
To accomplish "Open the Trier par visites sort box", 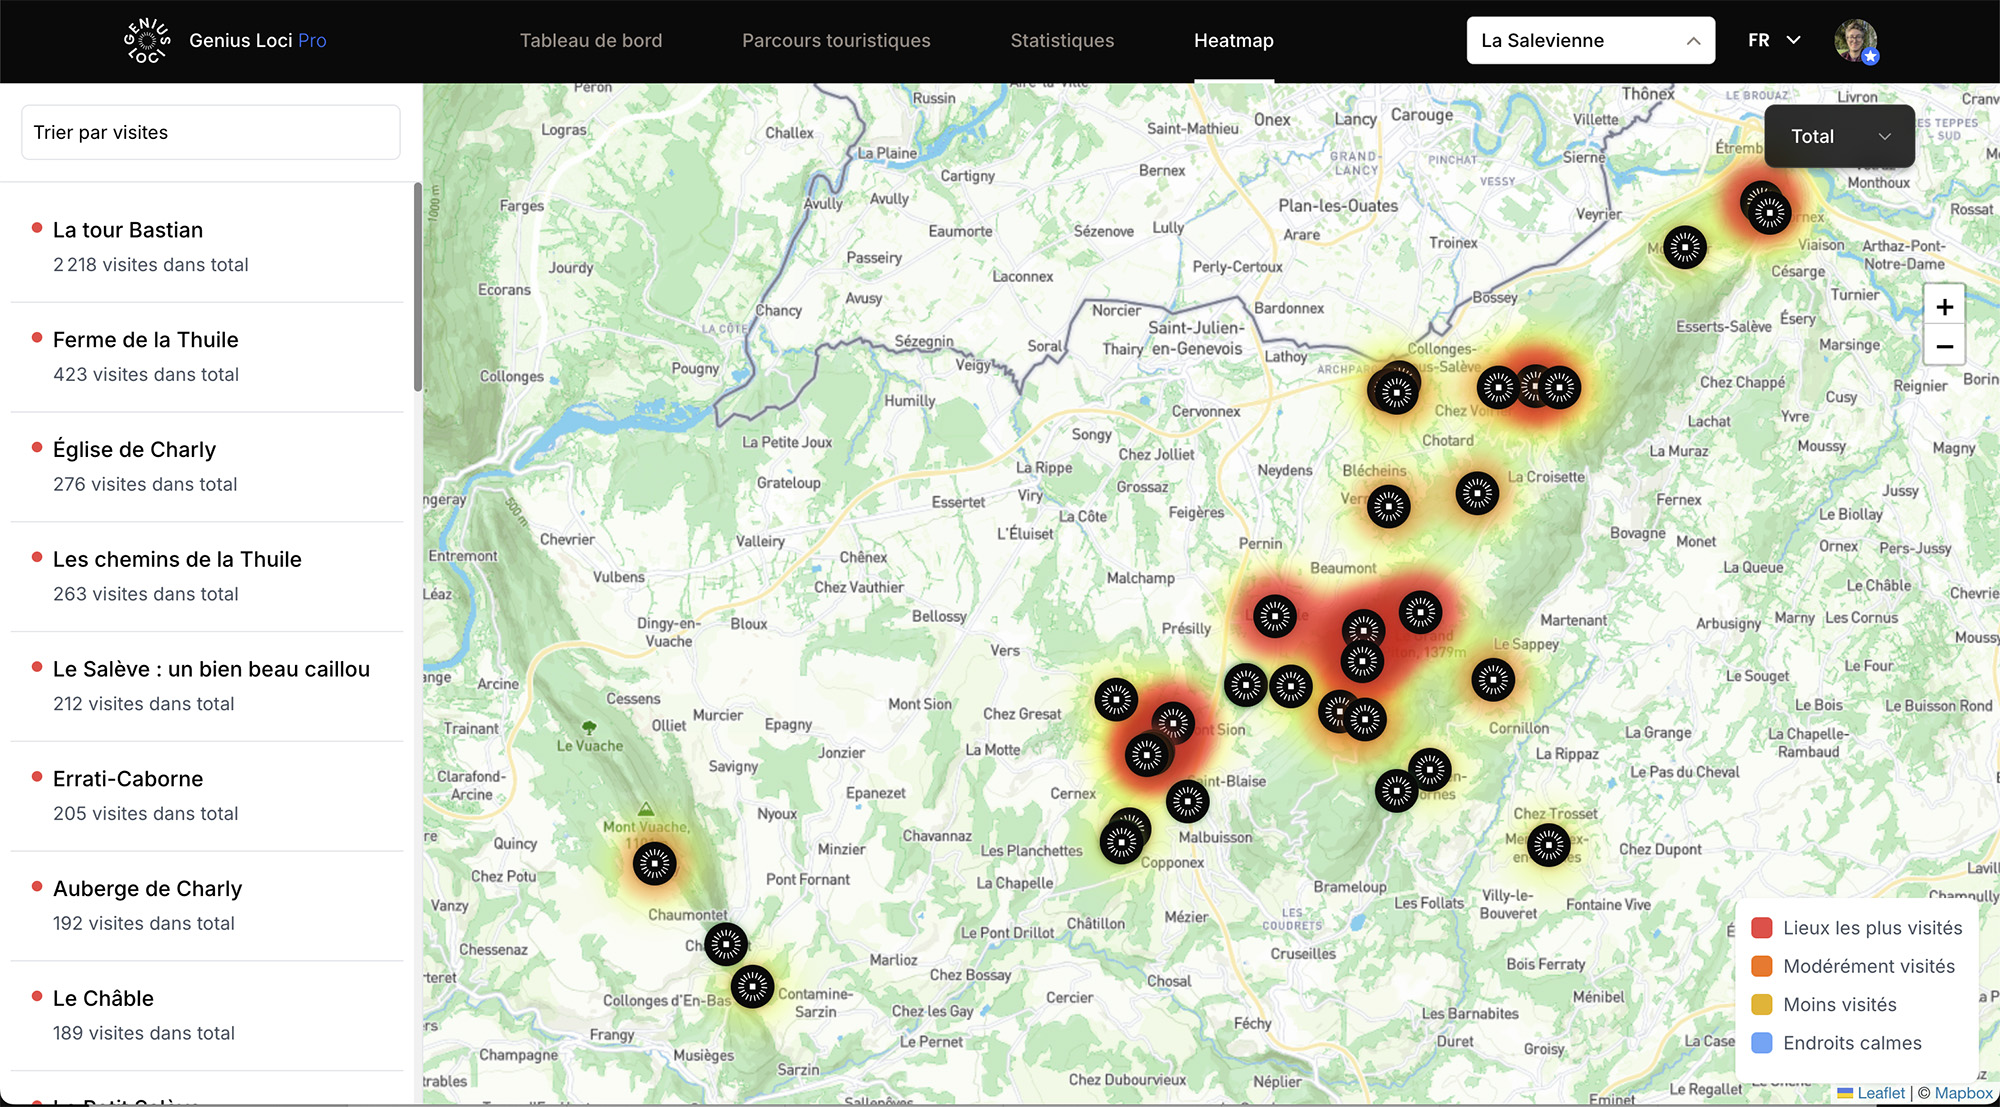I will pos(211,132).
